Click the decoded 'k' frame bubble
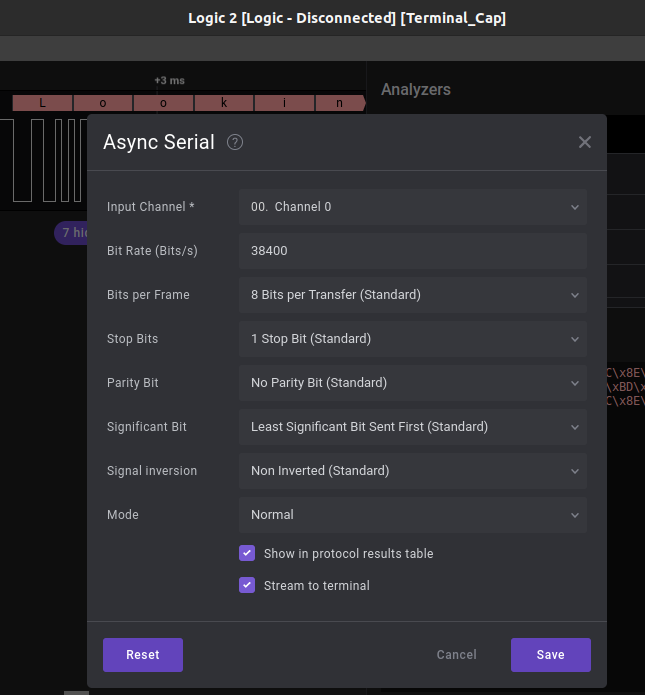Screen dimensions: 645x695 point(224,103)
